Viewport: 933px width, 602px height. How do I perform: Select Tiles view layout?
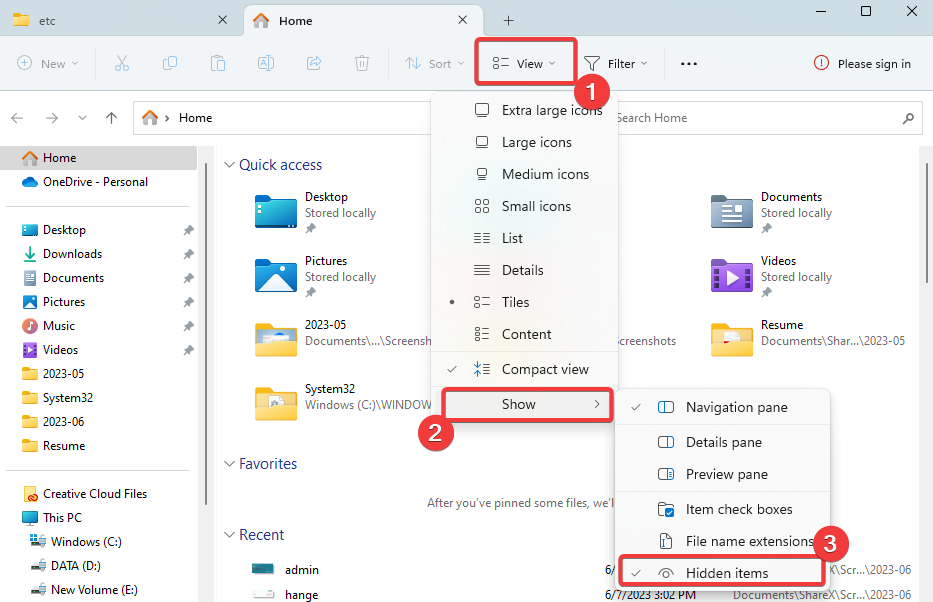coord(525,302)
